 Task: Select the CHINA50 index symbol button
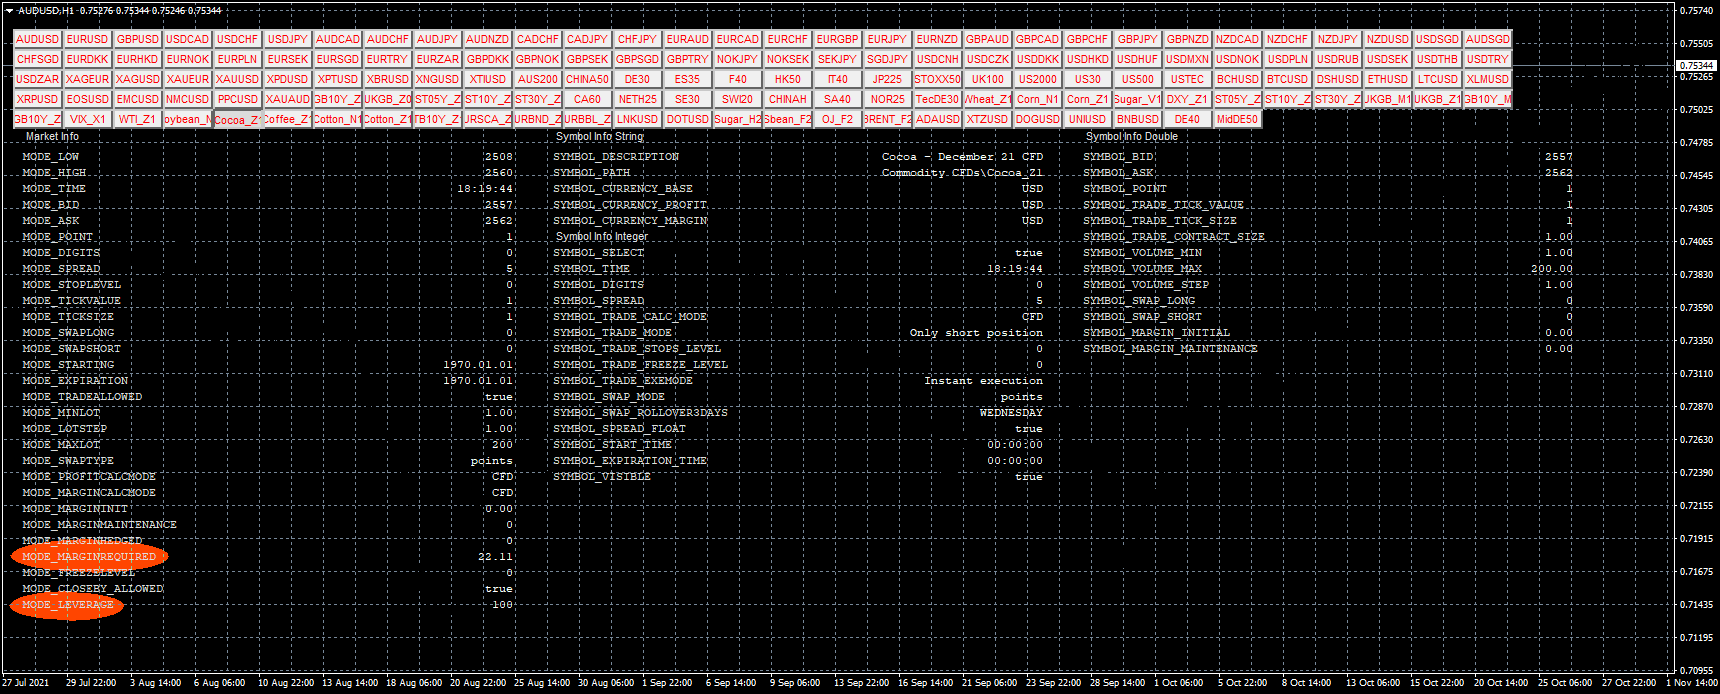pos(588,79)
